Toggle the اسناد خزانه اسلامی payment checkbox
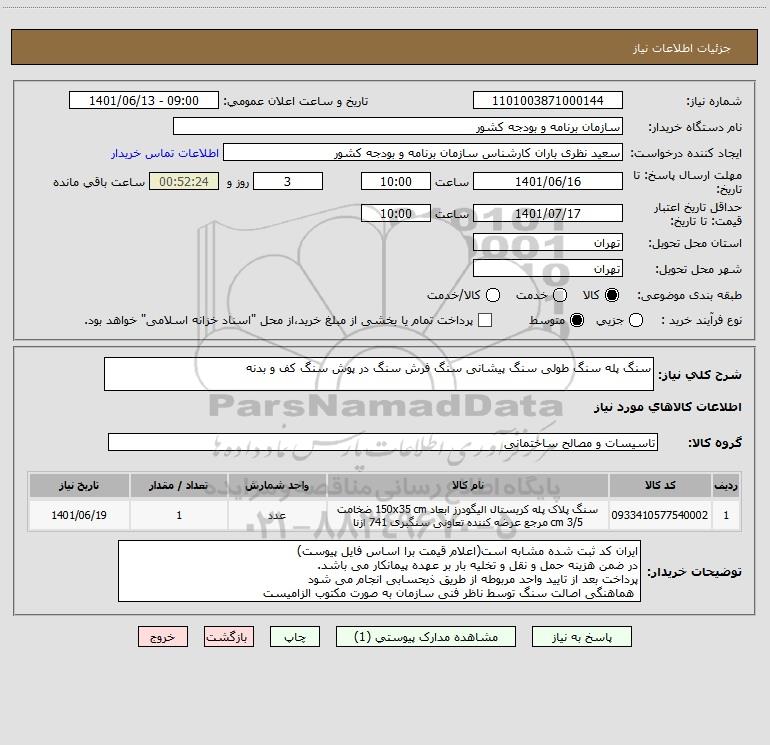The height and width of the screenshot is (745, 770). click(485, 320)
